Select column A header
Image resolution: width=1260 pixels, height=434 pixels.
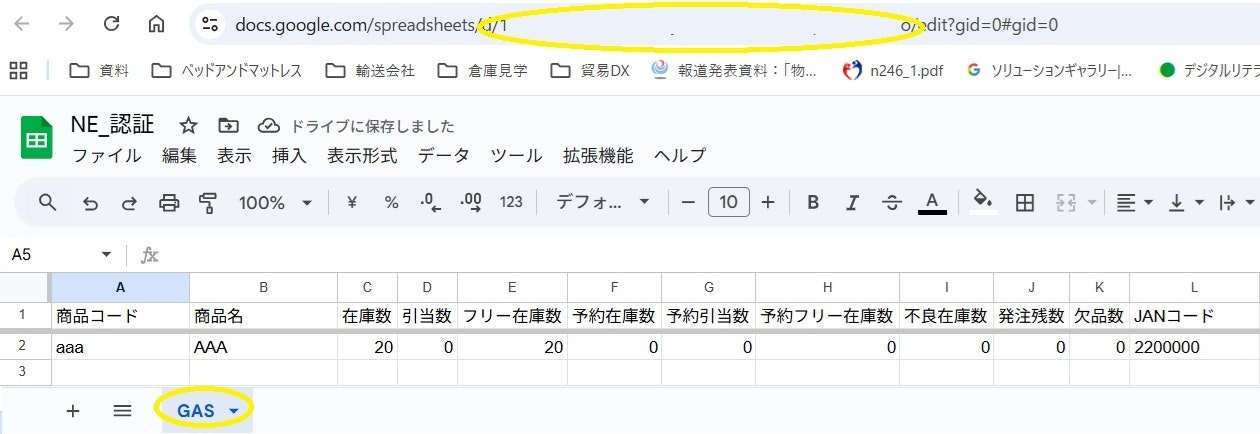[120, 287]
